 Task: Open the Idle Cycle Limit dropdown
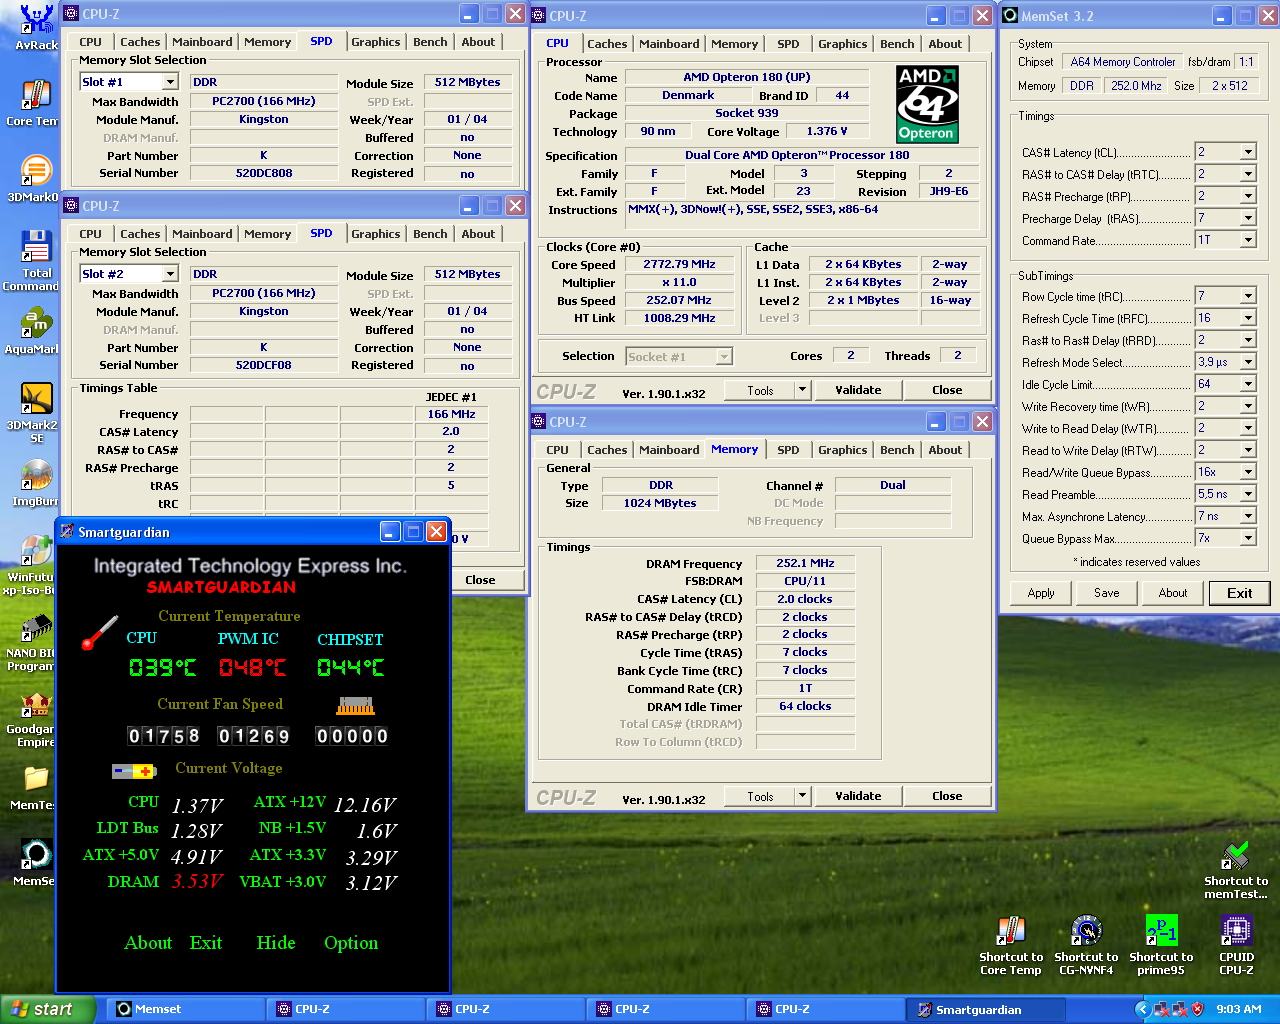point(1247,384)
